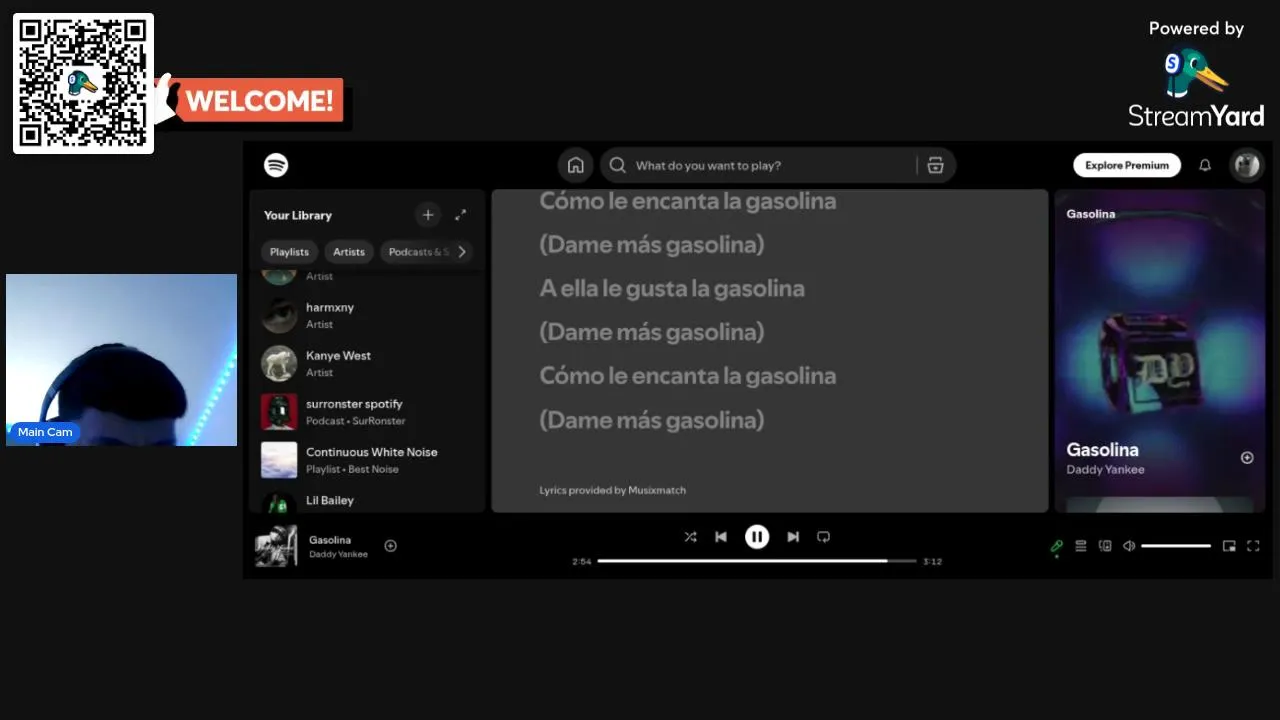Add Gasolina to Liked Songs from now-playing bar

pyautogui.click(x=391, y=546)
